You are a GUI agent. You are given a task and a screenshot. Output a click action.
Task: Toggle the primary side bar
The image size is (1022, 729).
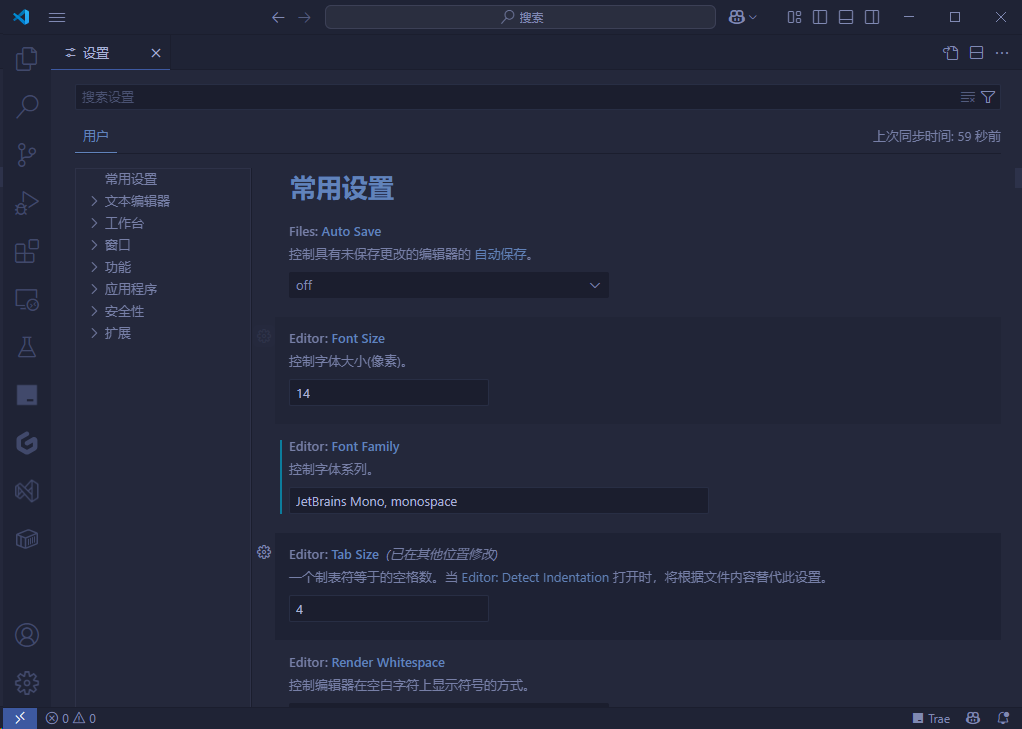[820, 17]
